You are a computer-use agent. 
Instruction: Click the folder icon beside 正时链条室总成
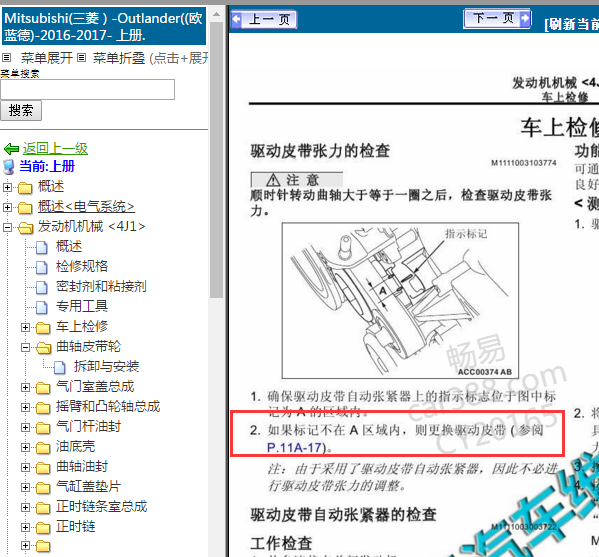tap(43, 508)
